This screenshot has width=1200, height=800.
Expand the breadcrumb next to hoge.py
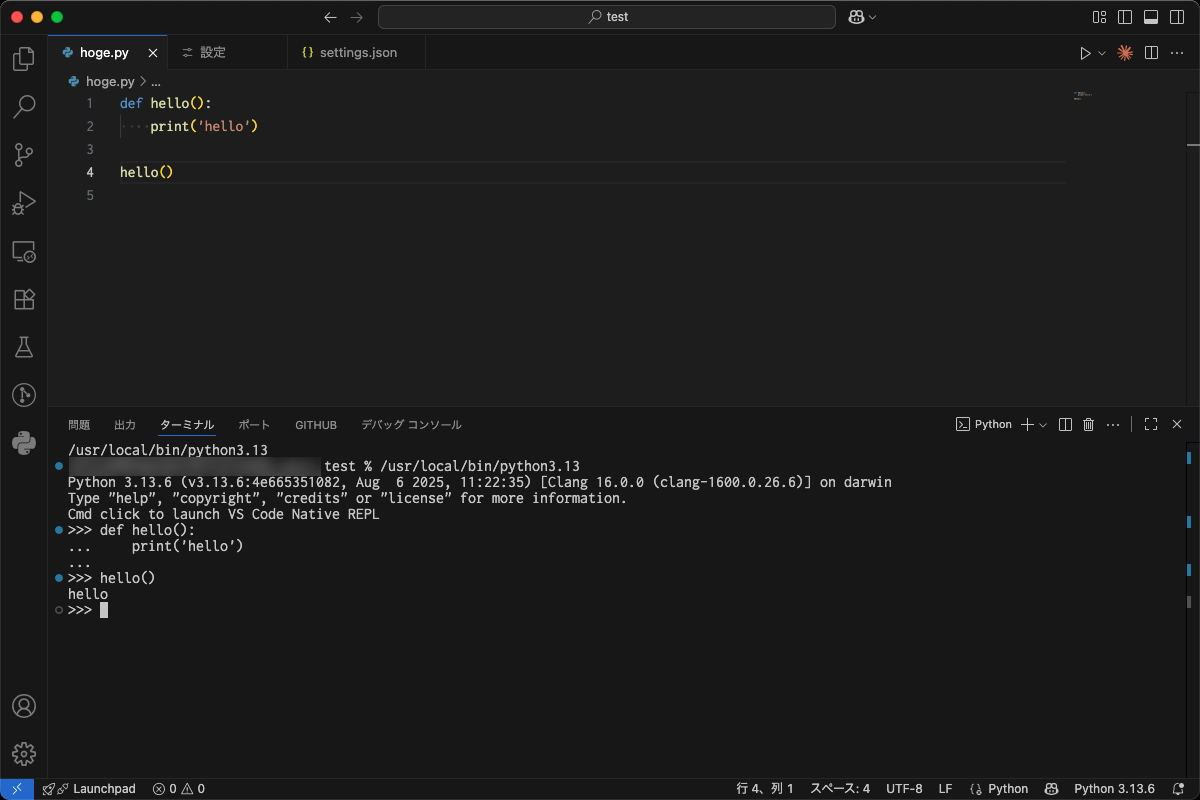pos(155,81)
